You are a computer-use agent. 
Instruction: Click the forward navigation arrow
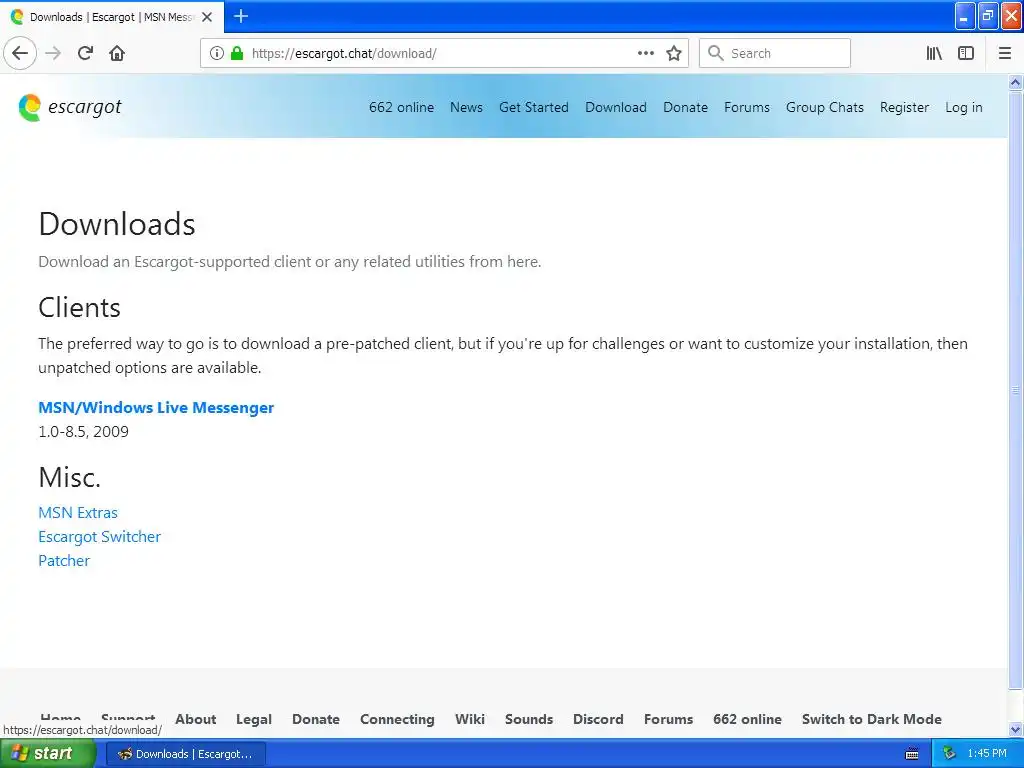(53, 53)
